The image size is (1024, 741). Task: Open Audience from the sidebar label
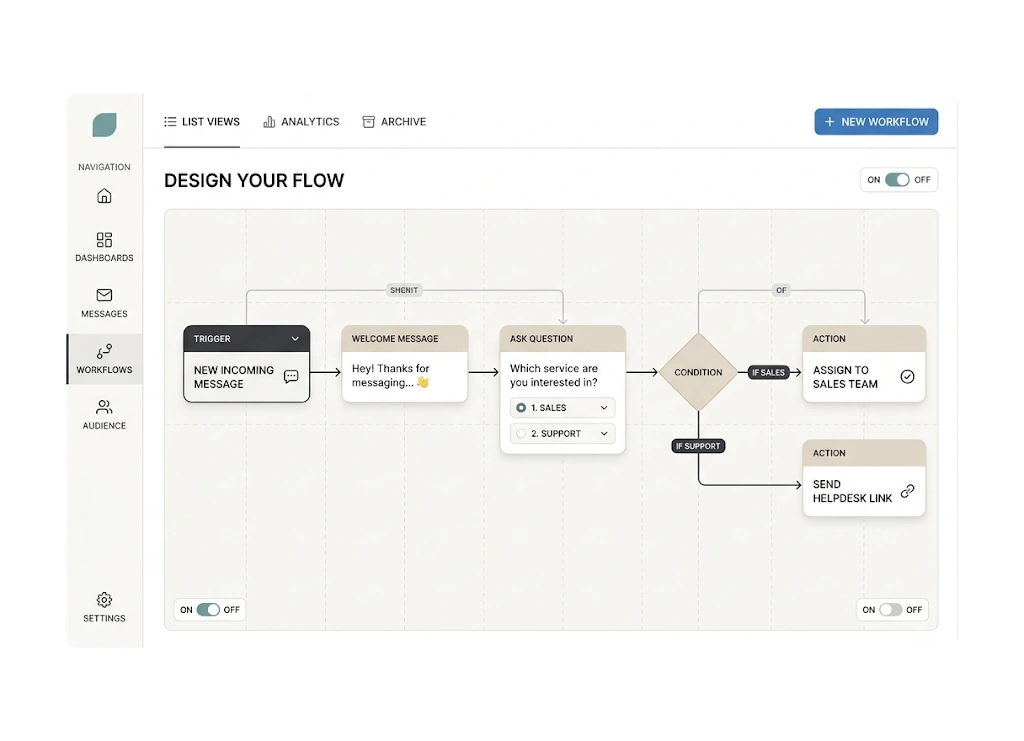point(104,426)
